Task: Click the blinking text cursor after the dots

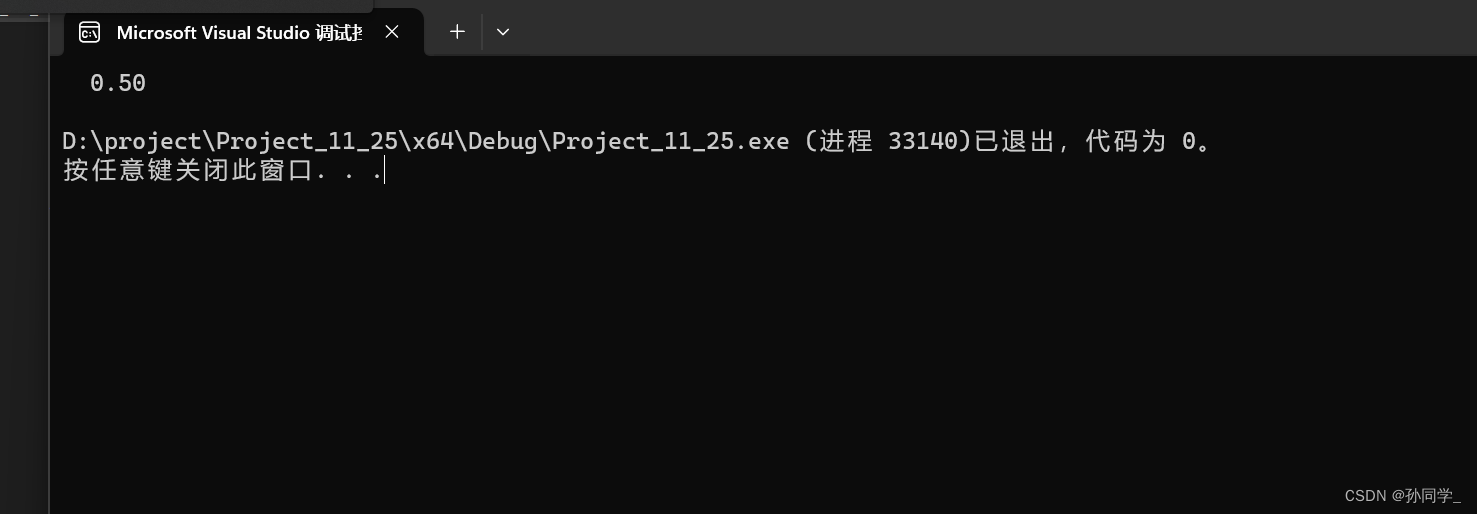Action: tap(385, 171)
